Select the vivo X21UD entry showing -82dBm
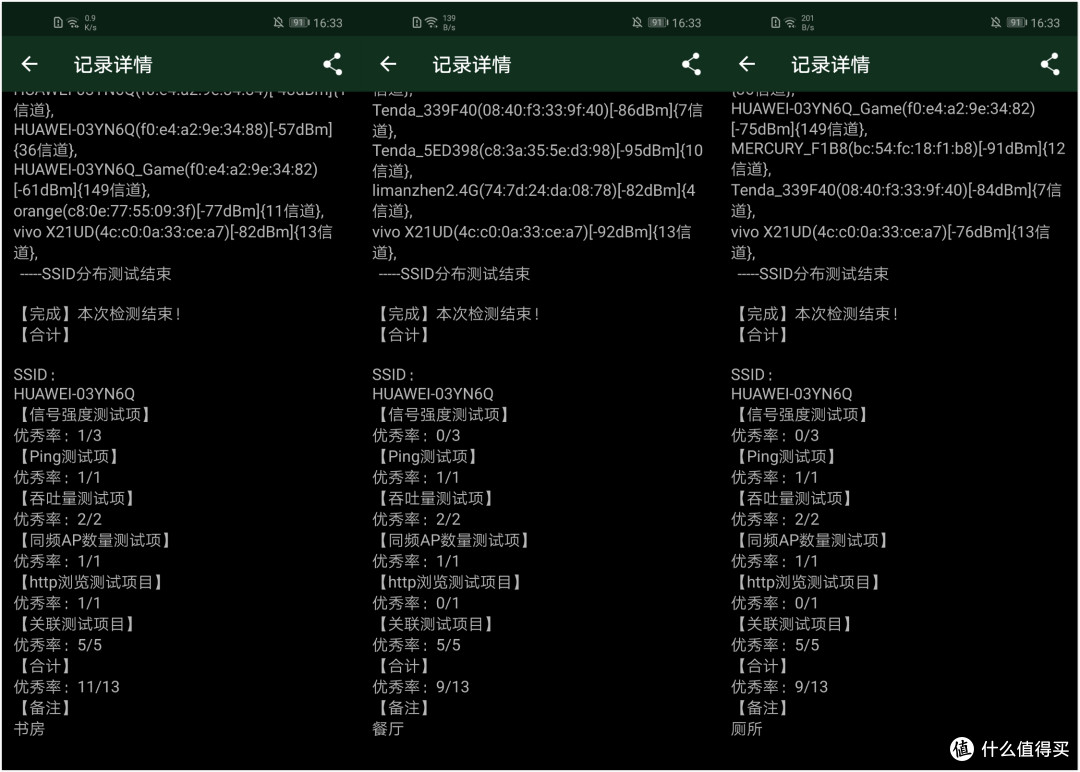The width and height of the screenshot is (1080, 772). point(173,242)
